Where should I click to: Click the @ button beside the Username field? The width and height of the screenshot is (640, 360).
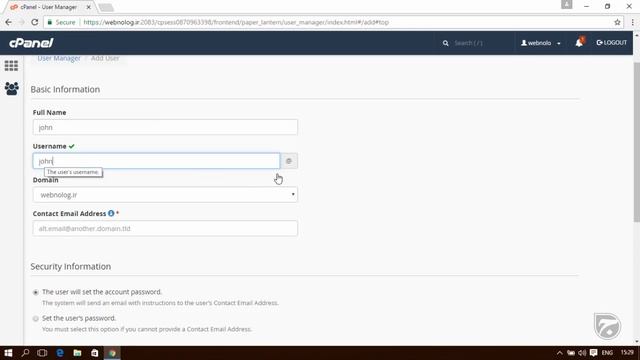[x=289, y=161]
